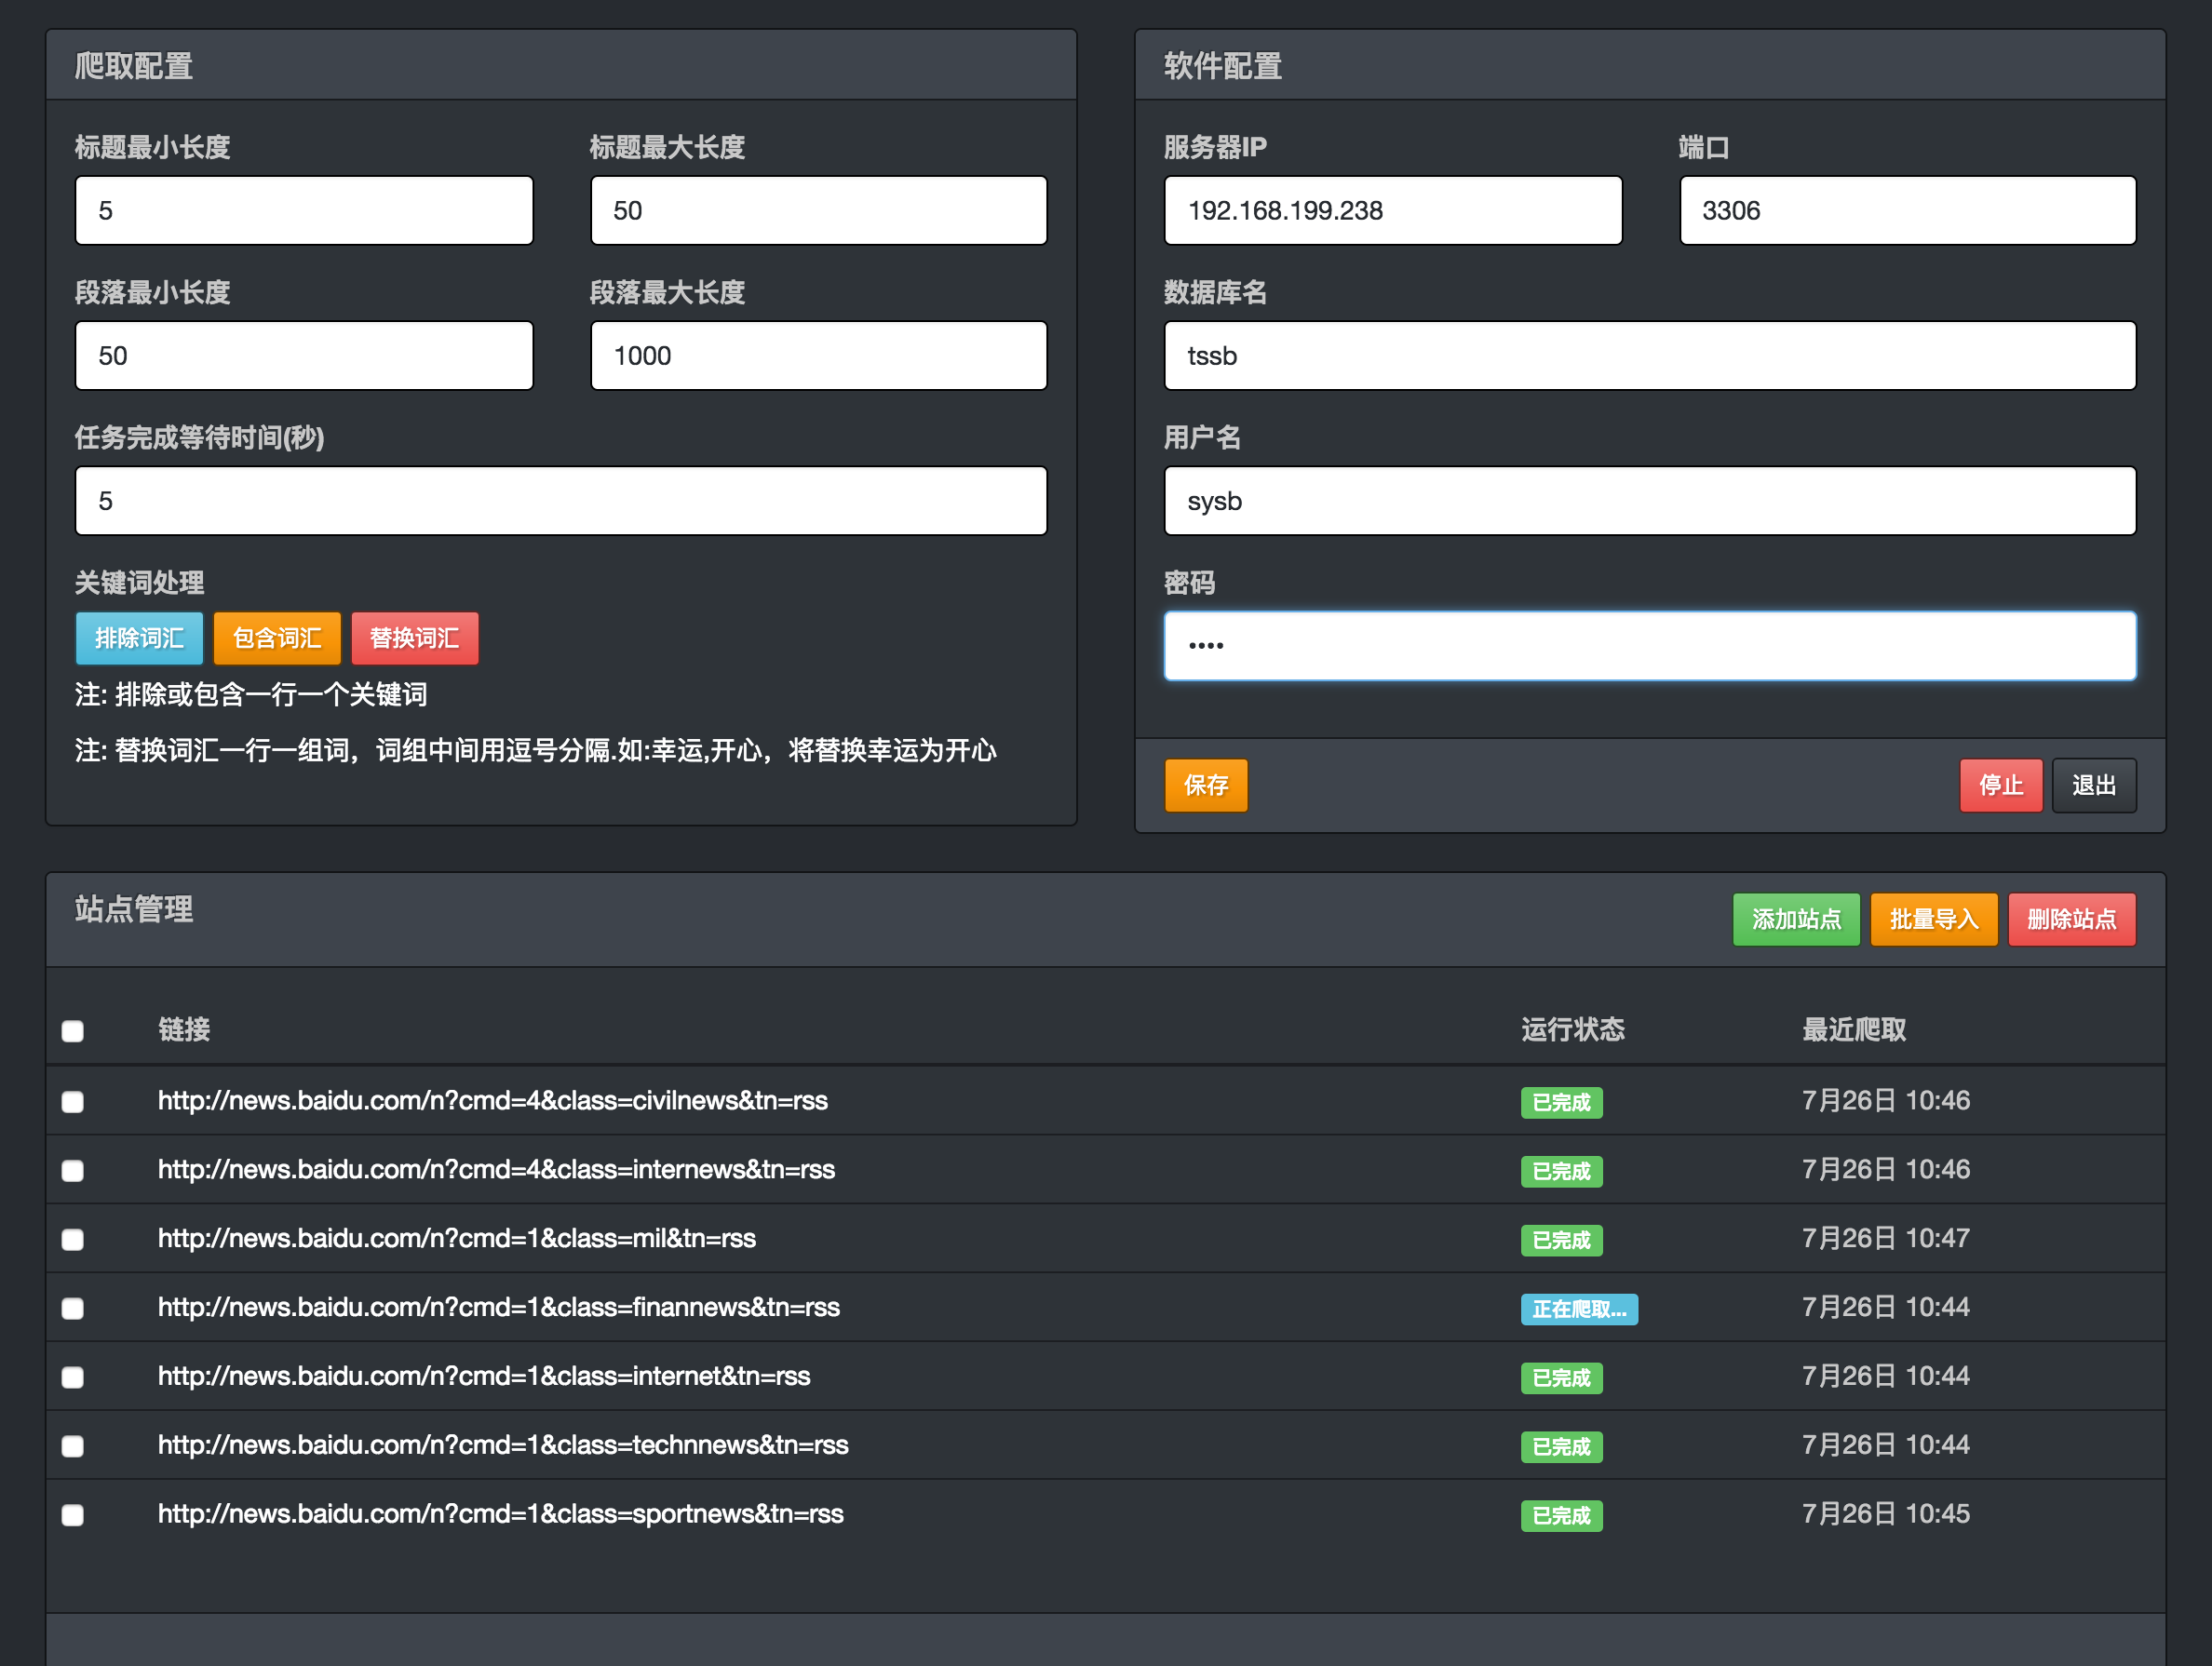The height and width of the screenshot is (1666, 2212).
Task: Open the internews RSS link
Action: click(496, 1170)
